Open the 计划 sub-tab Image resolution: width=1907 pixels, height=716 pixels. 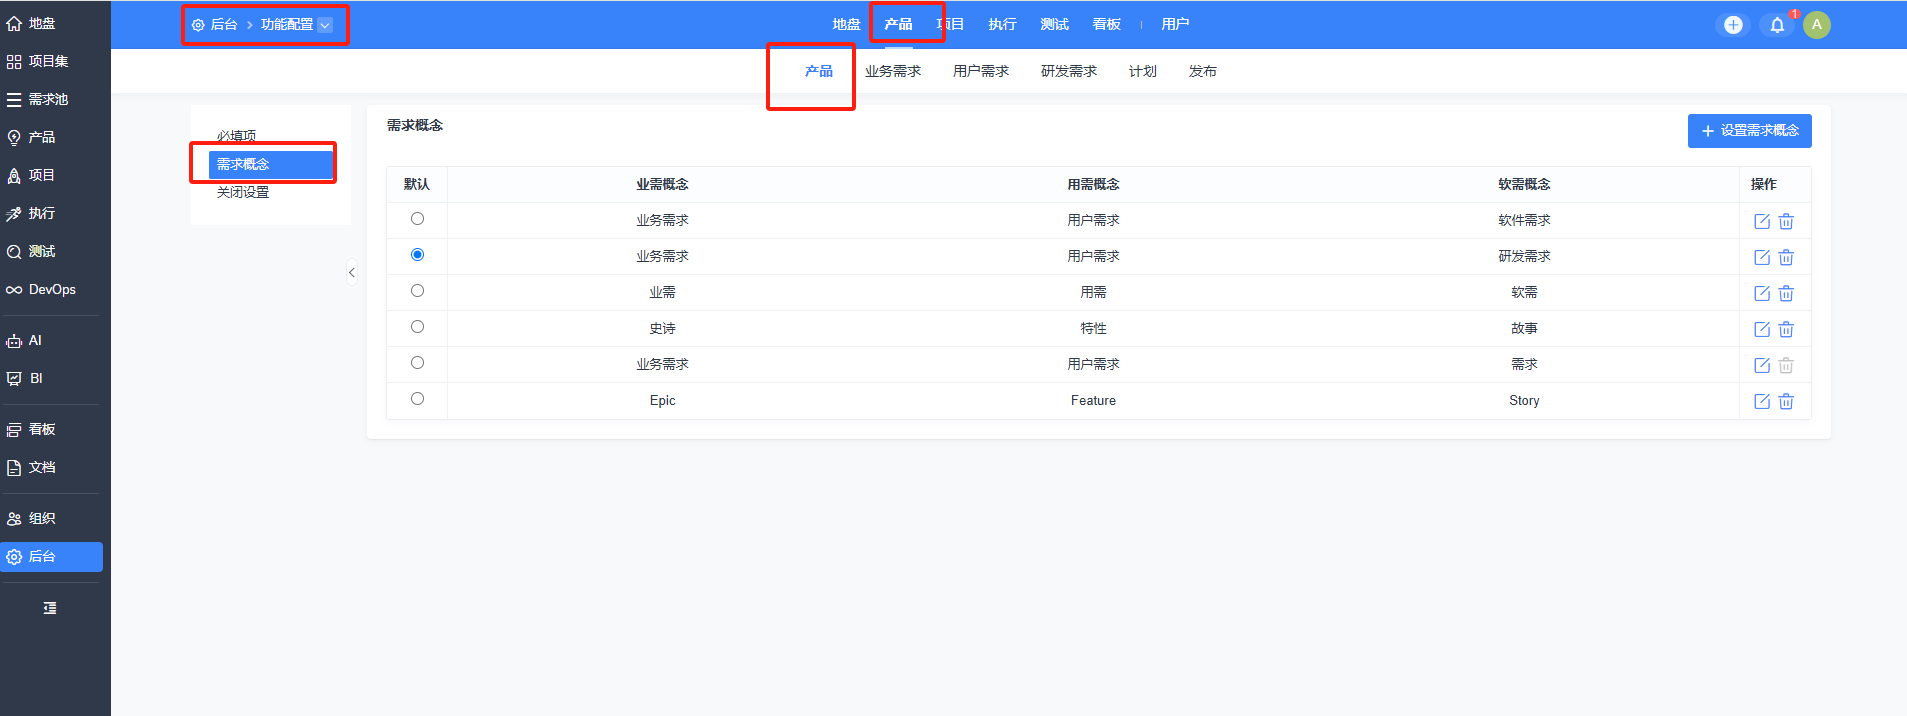tap(1143, 71)
